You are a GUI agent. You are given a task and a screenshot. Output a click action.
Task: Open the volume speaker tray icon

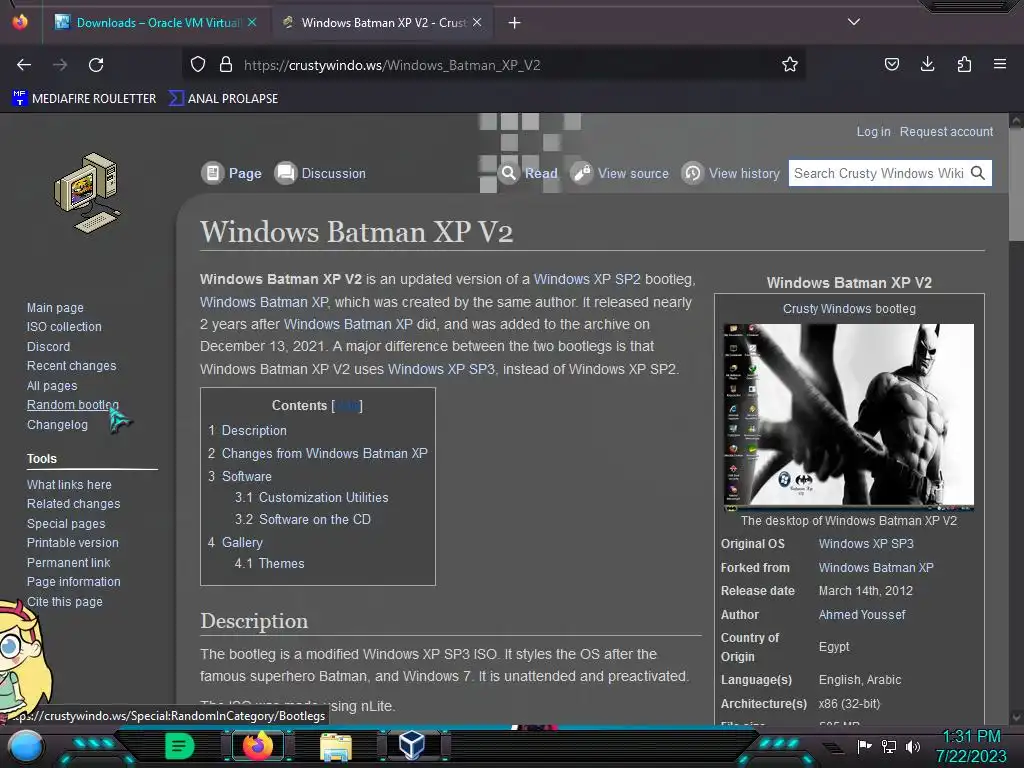pyautogui.click(x=912, y=746)
